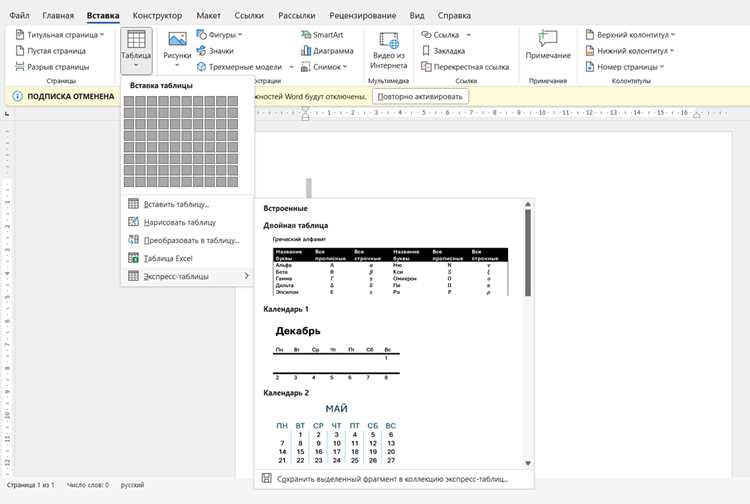
Task: Click the Диаграмма (Chart) button
Action: tap(327, 51)
